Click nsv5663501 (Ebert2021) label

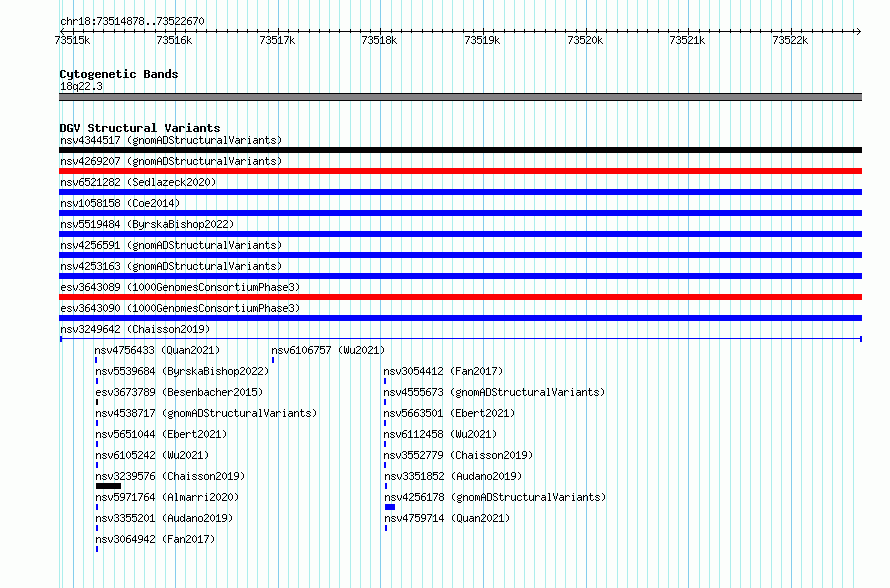pyautogui.click(x=449, y=413)
